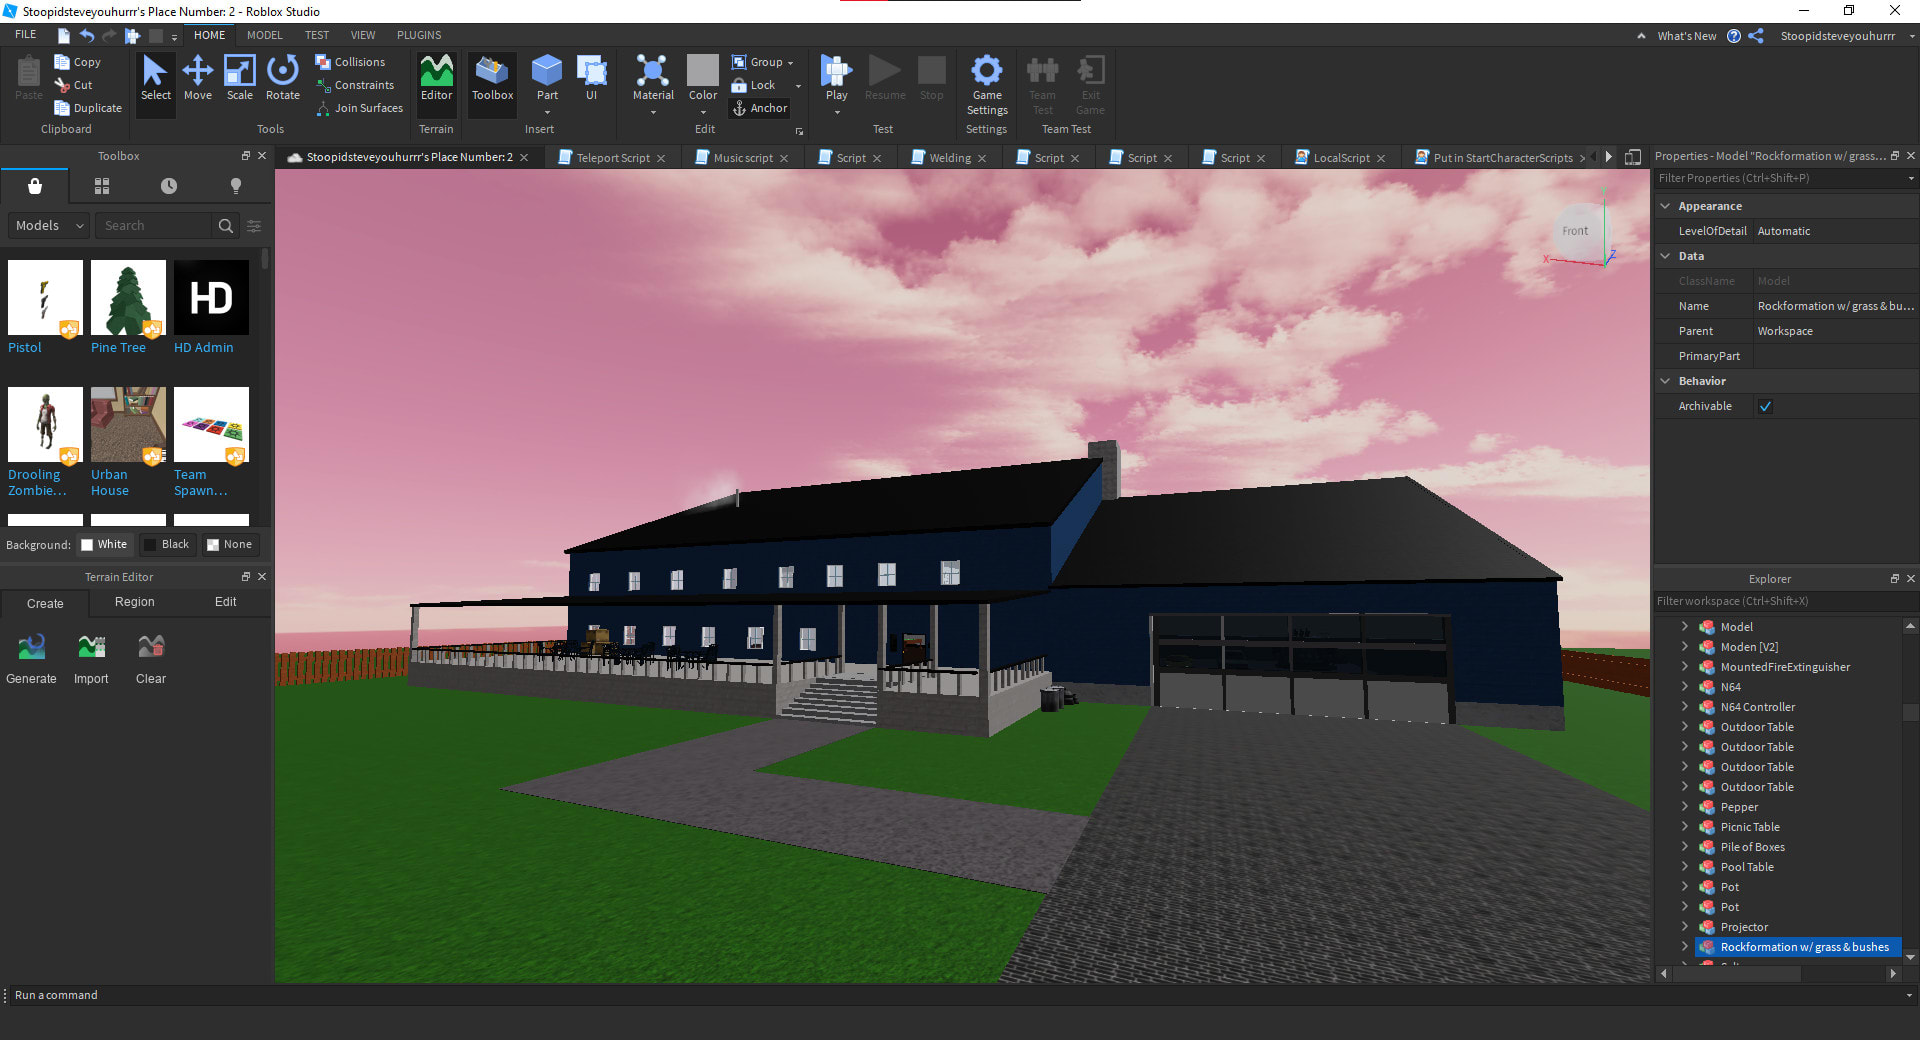Collapse the Data properties section
The width and height of the screenshot is (1920, 1040).
point(1665,256)
